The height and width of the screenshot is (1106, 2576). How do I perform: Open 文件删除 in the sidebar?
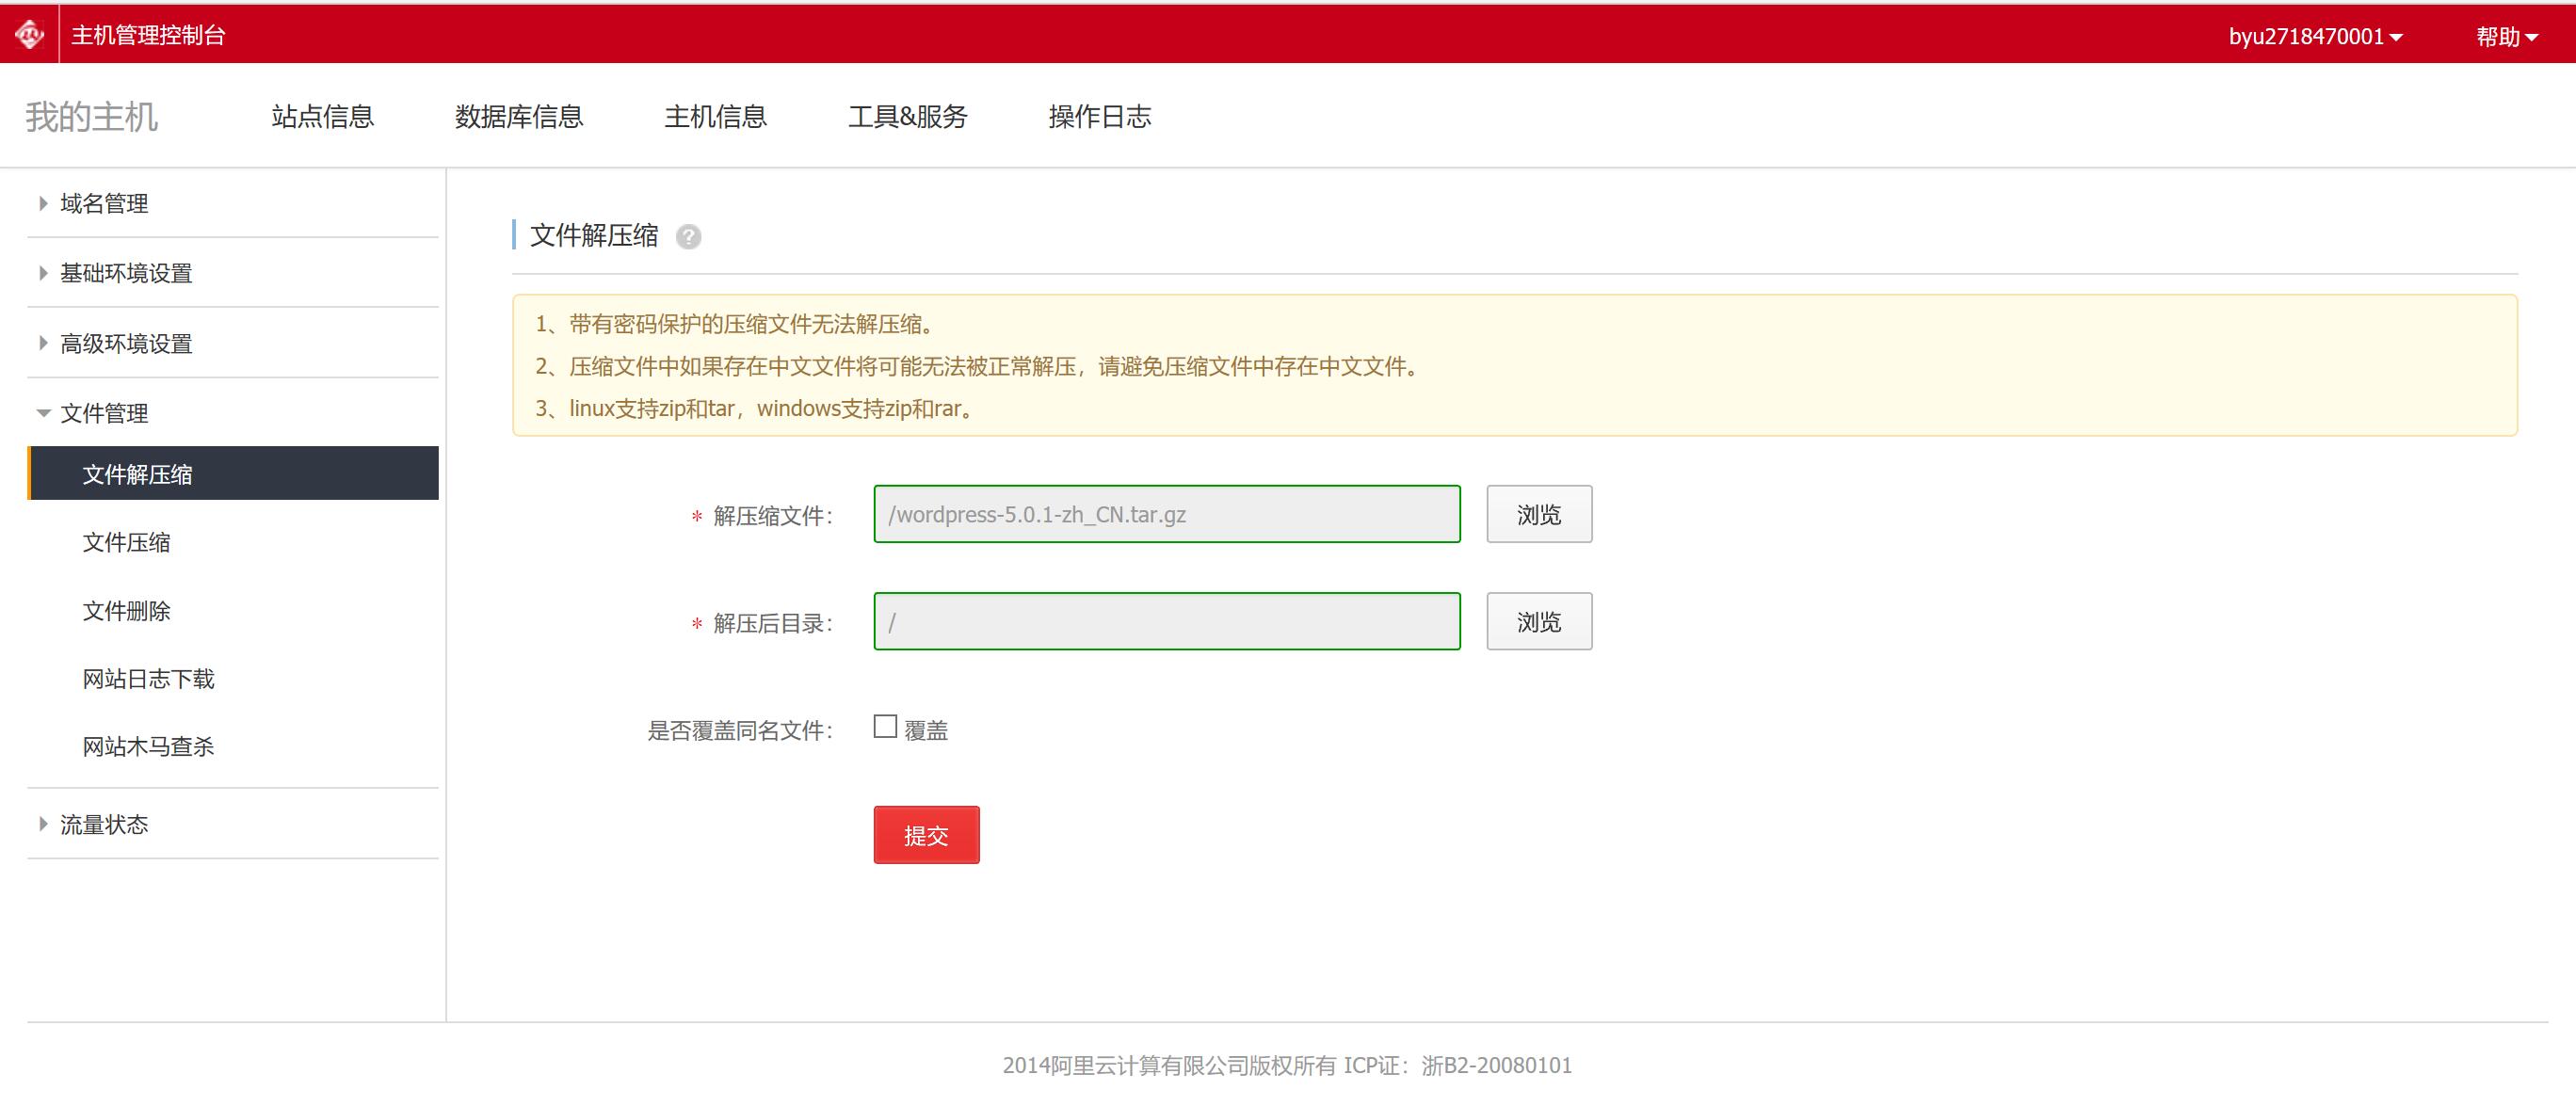(x=126, y=610)
